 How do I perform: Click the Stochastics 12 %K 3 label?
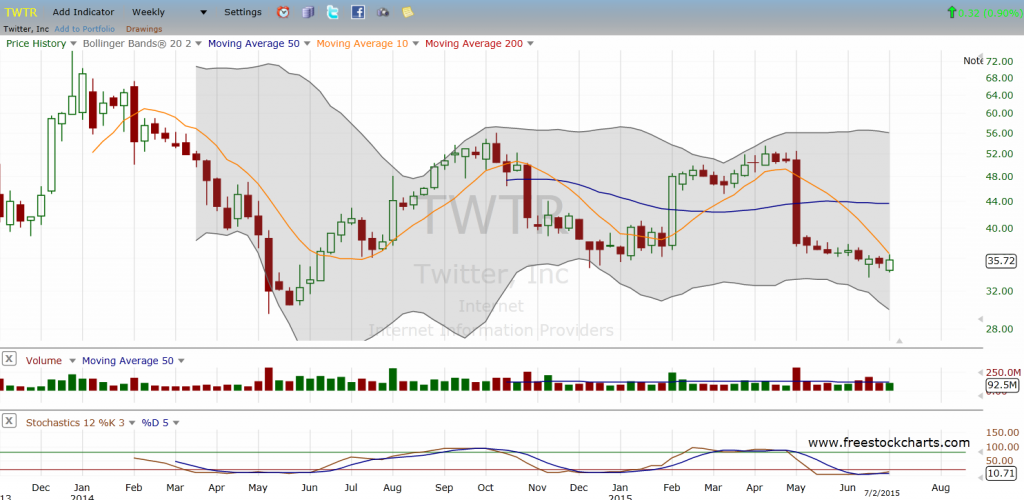(x=75, y=422)
